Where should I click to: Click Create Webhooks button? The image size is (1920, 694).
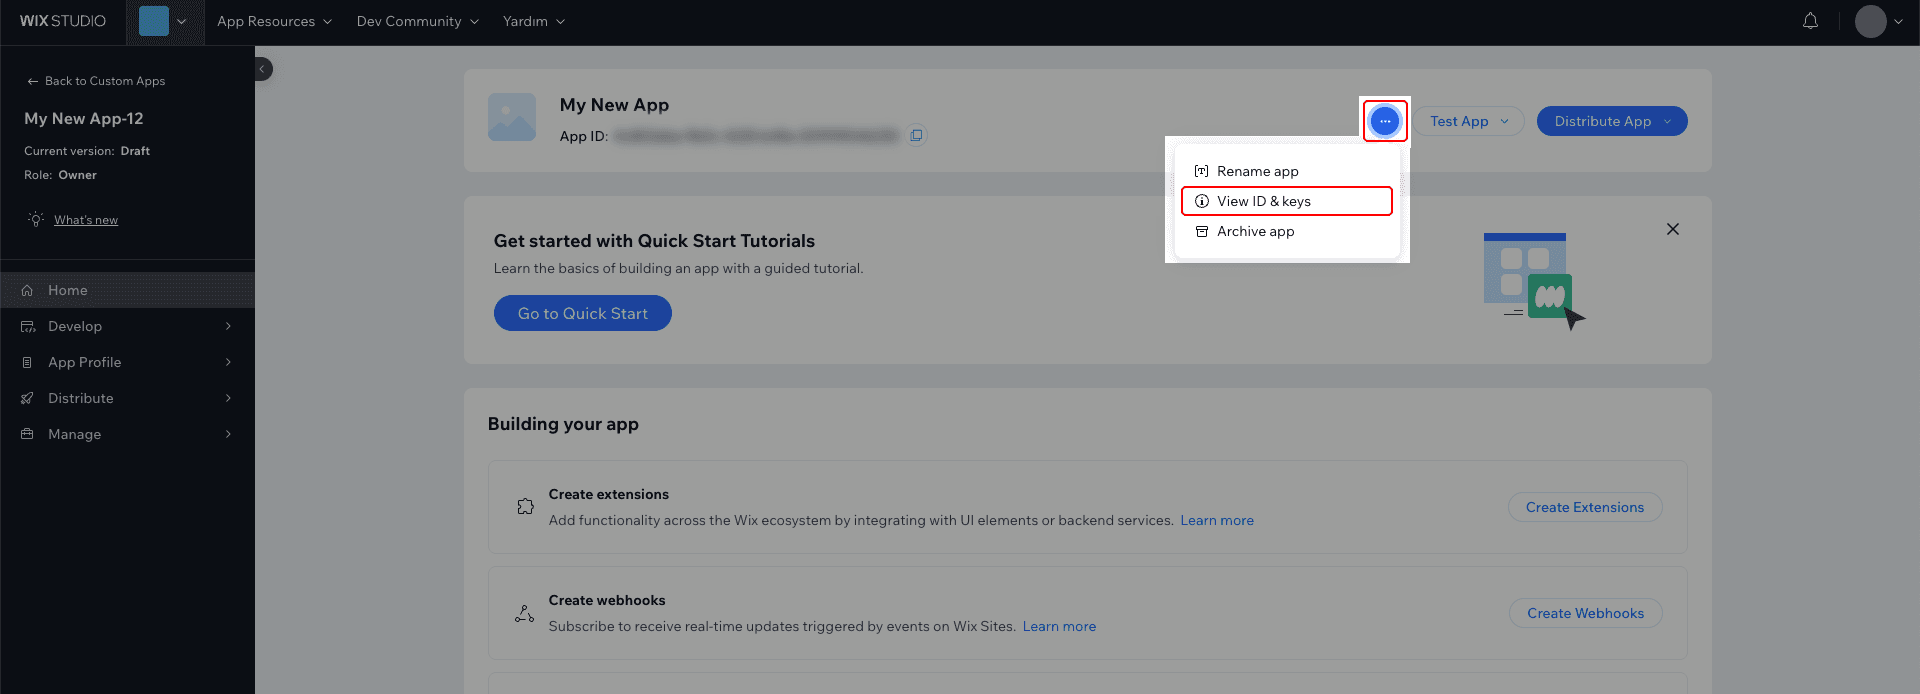tap(1585, 613)
